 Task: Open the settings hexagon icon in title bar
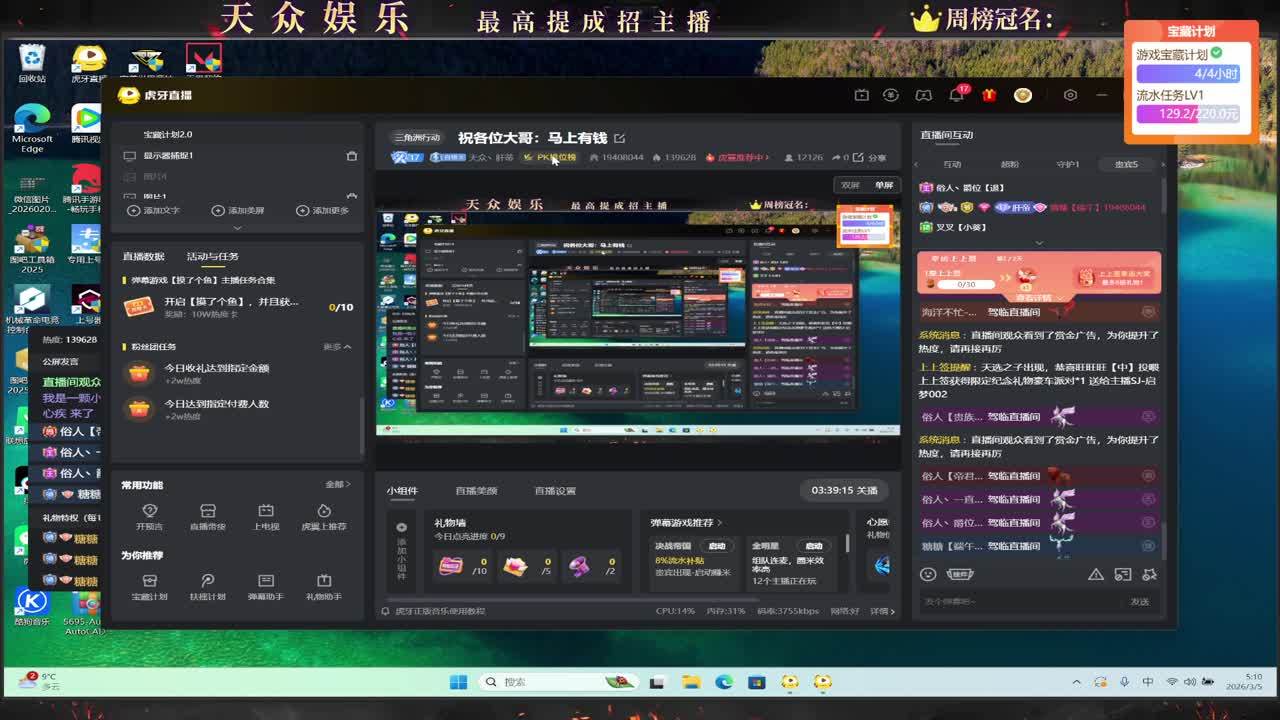(1070, 95)
